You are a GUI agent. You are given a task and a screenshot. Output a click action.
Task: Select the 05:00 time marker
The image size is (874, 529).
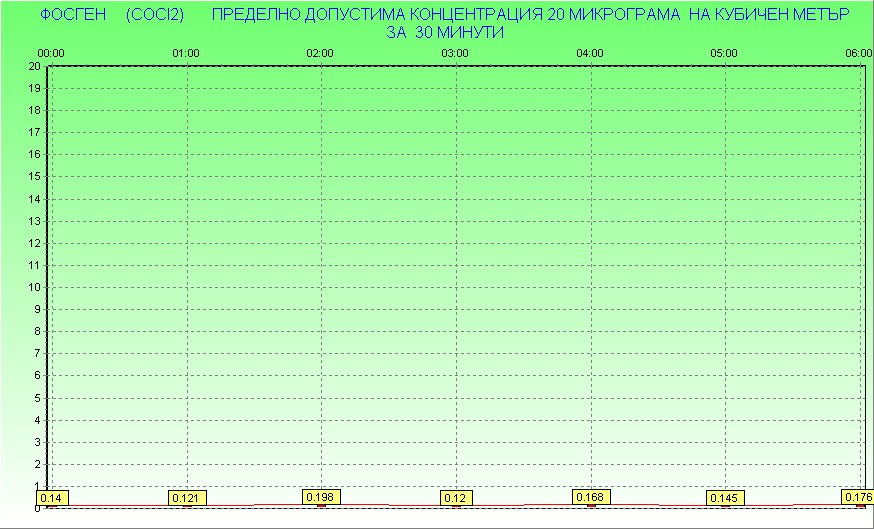coord(724,53)
